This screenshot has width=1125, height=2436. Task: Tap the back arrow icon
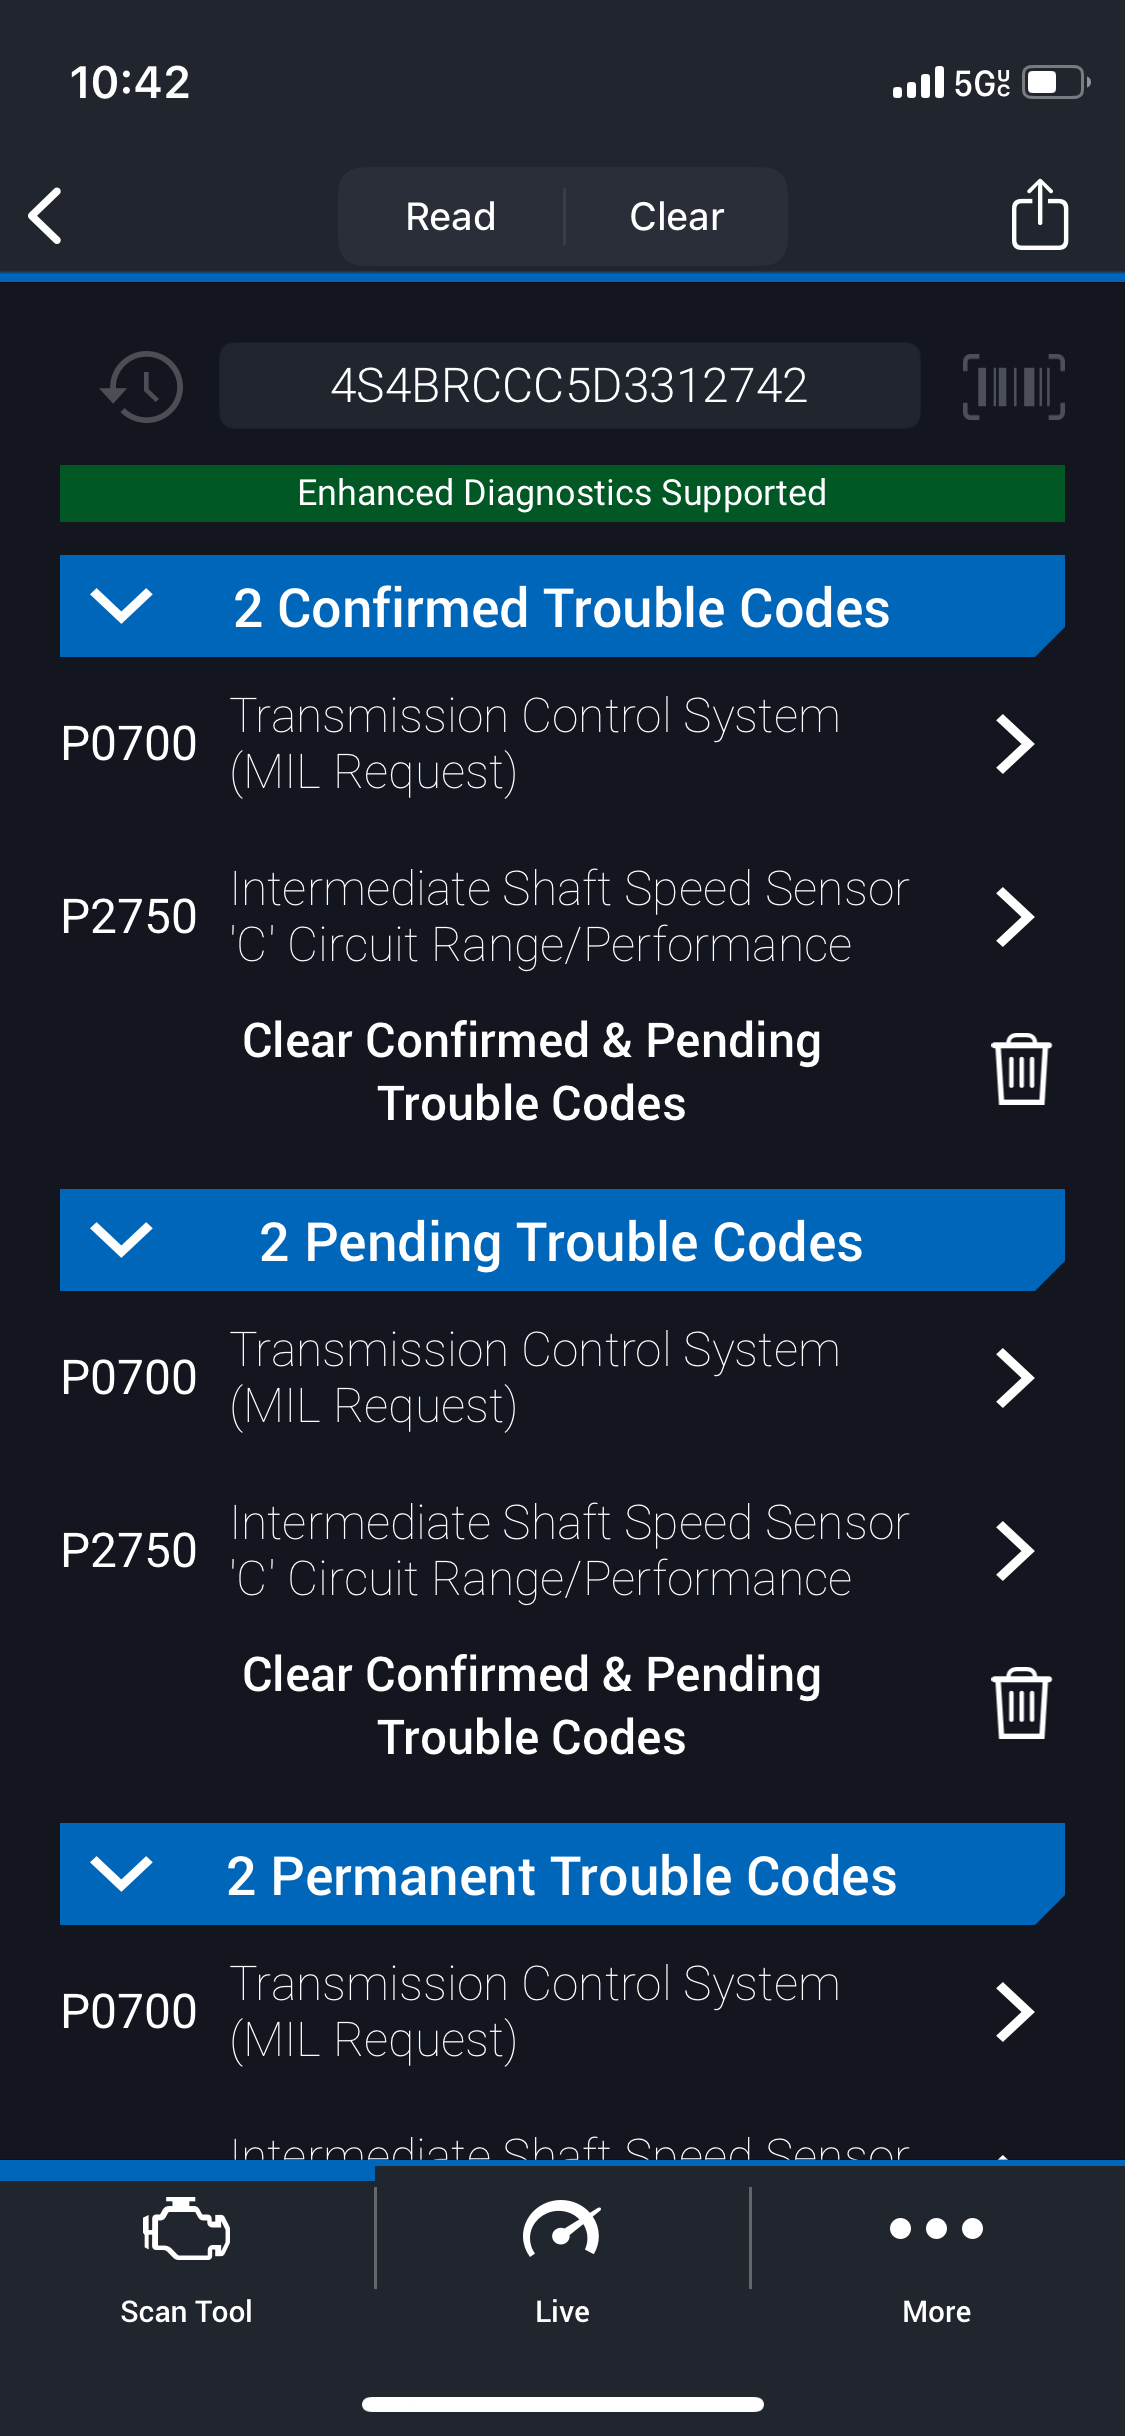pyautogui.click(x=46, y=216)
